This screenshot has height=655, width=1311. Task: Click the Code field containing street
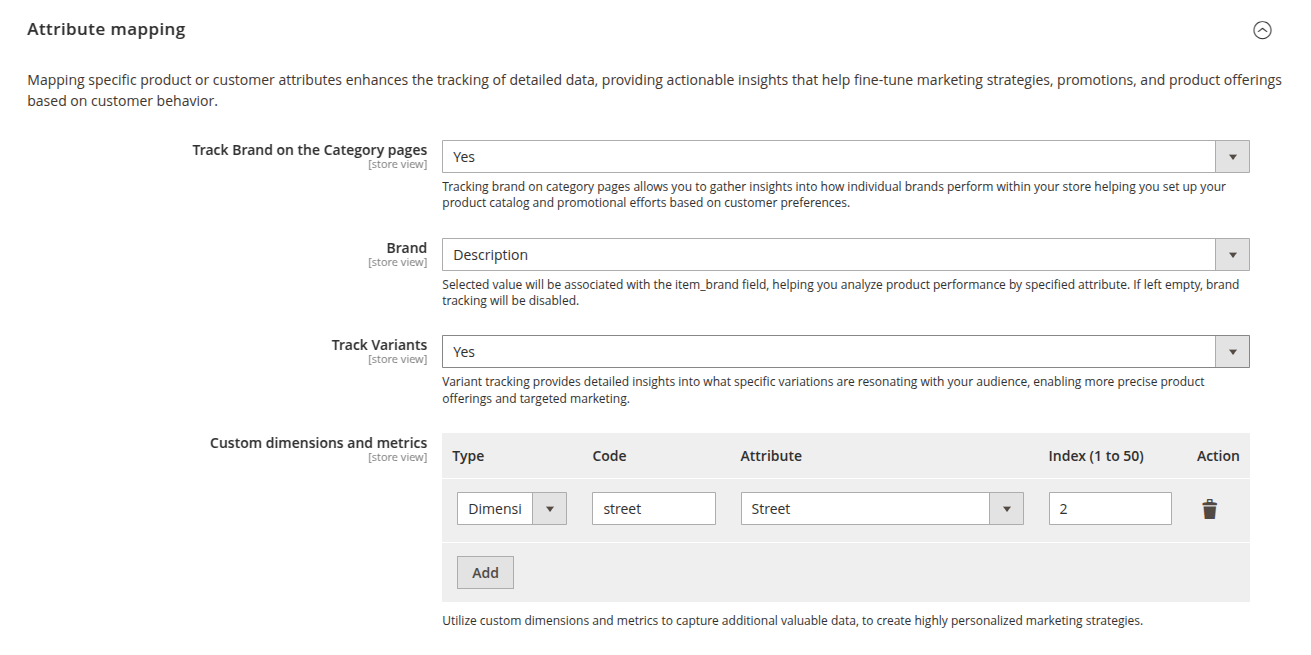click(653, 508)
